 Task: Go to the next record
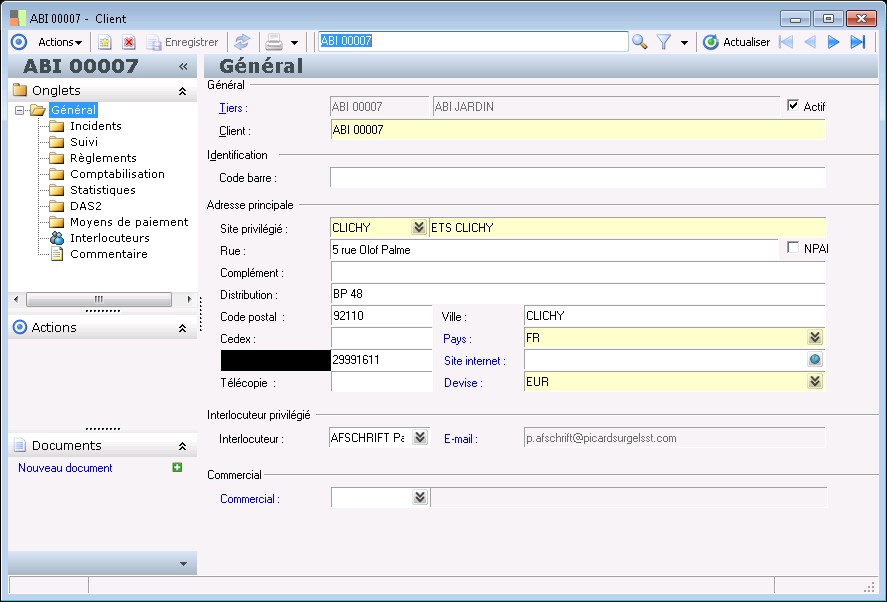pos(833,42)
